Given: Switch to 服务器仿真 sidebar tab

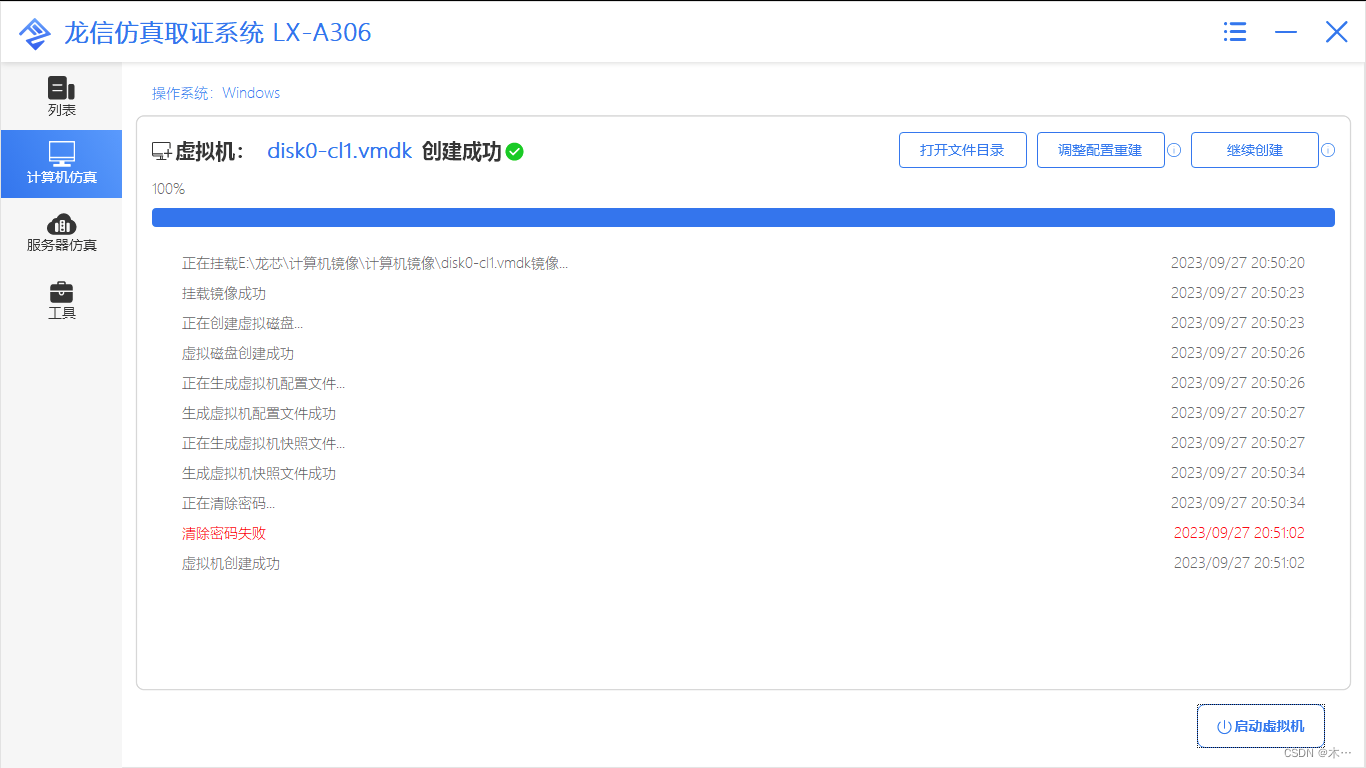Looking at the screenshot, I should 62,232.
